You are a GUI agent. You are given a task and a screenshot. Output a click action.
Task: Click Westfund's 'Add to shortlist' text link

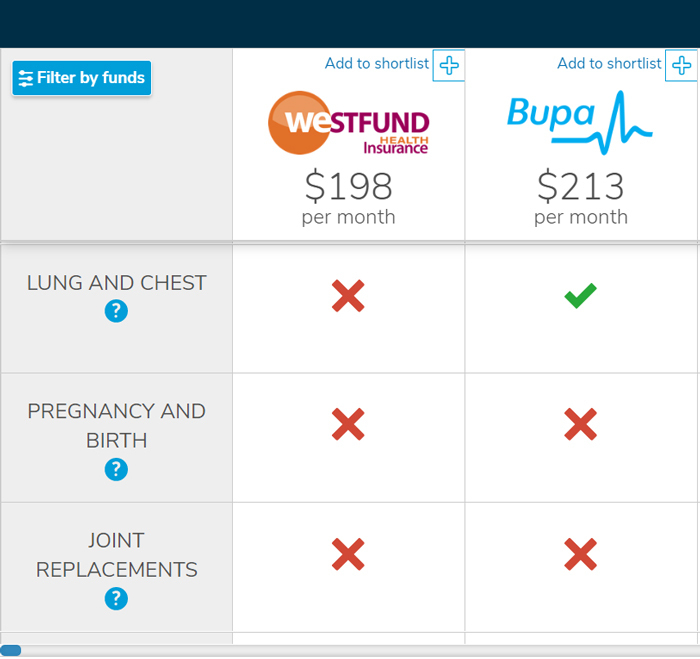coord(377,64)
